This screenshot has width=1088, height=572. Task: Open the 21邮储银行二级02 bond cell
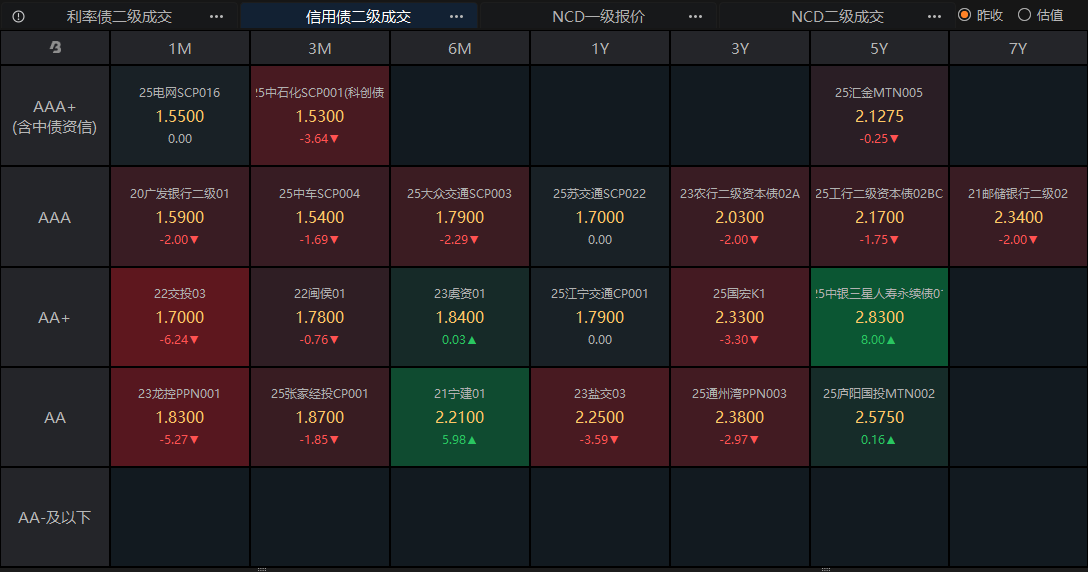coord(1018,216)
